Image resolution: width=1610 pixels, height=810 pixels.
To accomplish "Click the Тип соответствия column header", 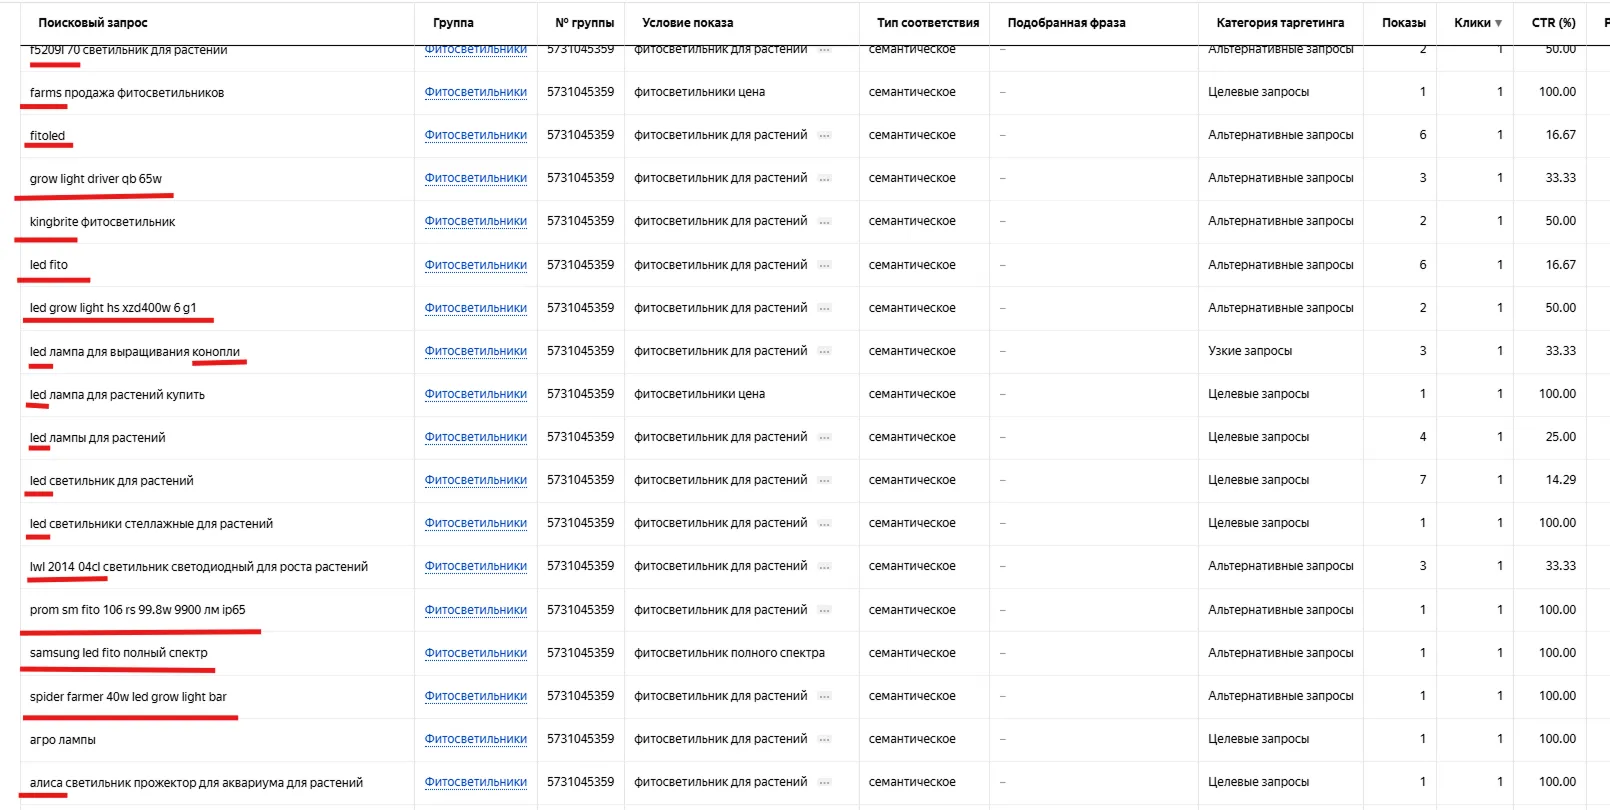I will point(928,23).
